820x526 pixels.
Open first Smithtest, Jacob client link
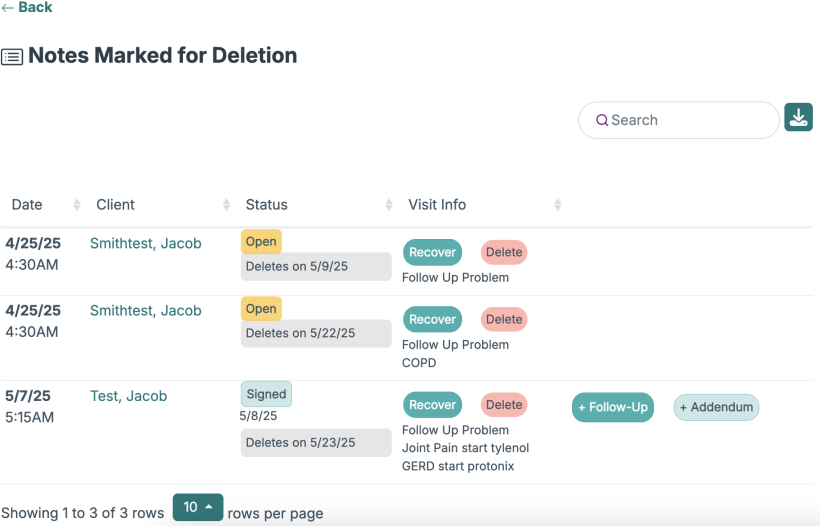[145, 243]
